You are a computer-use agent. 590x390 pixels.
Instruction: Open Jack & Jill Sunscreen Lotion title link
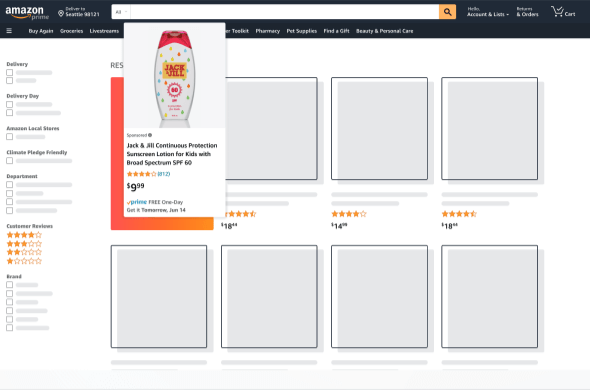(x=172, y=154)
